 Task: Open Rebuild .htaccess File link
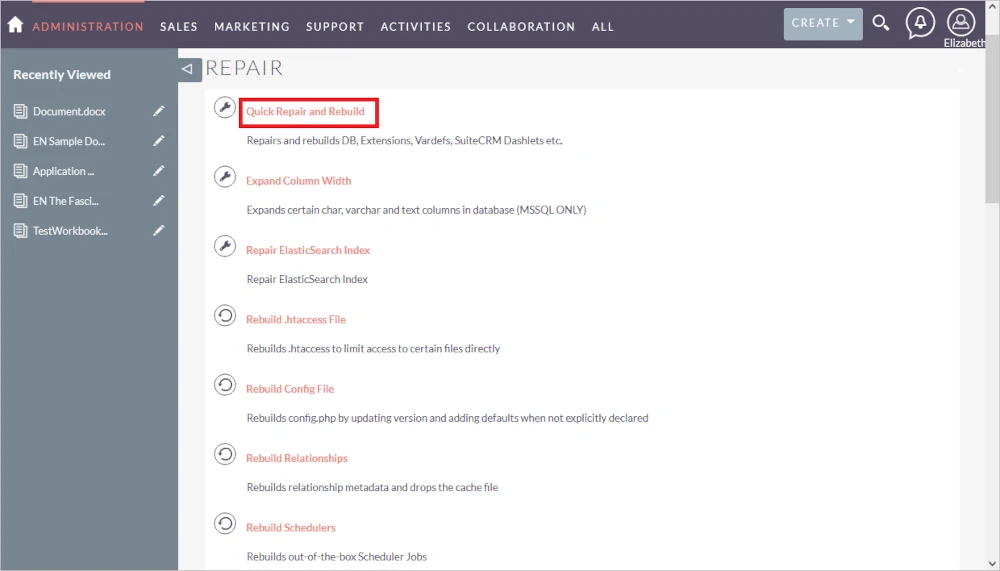coord(296,320)
